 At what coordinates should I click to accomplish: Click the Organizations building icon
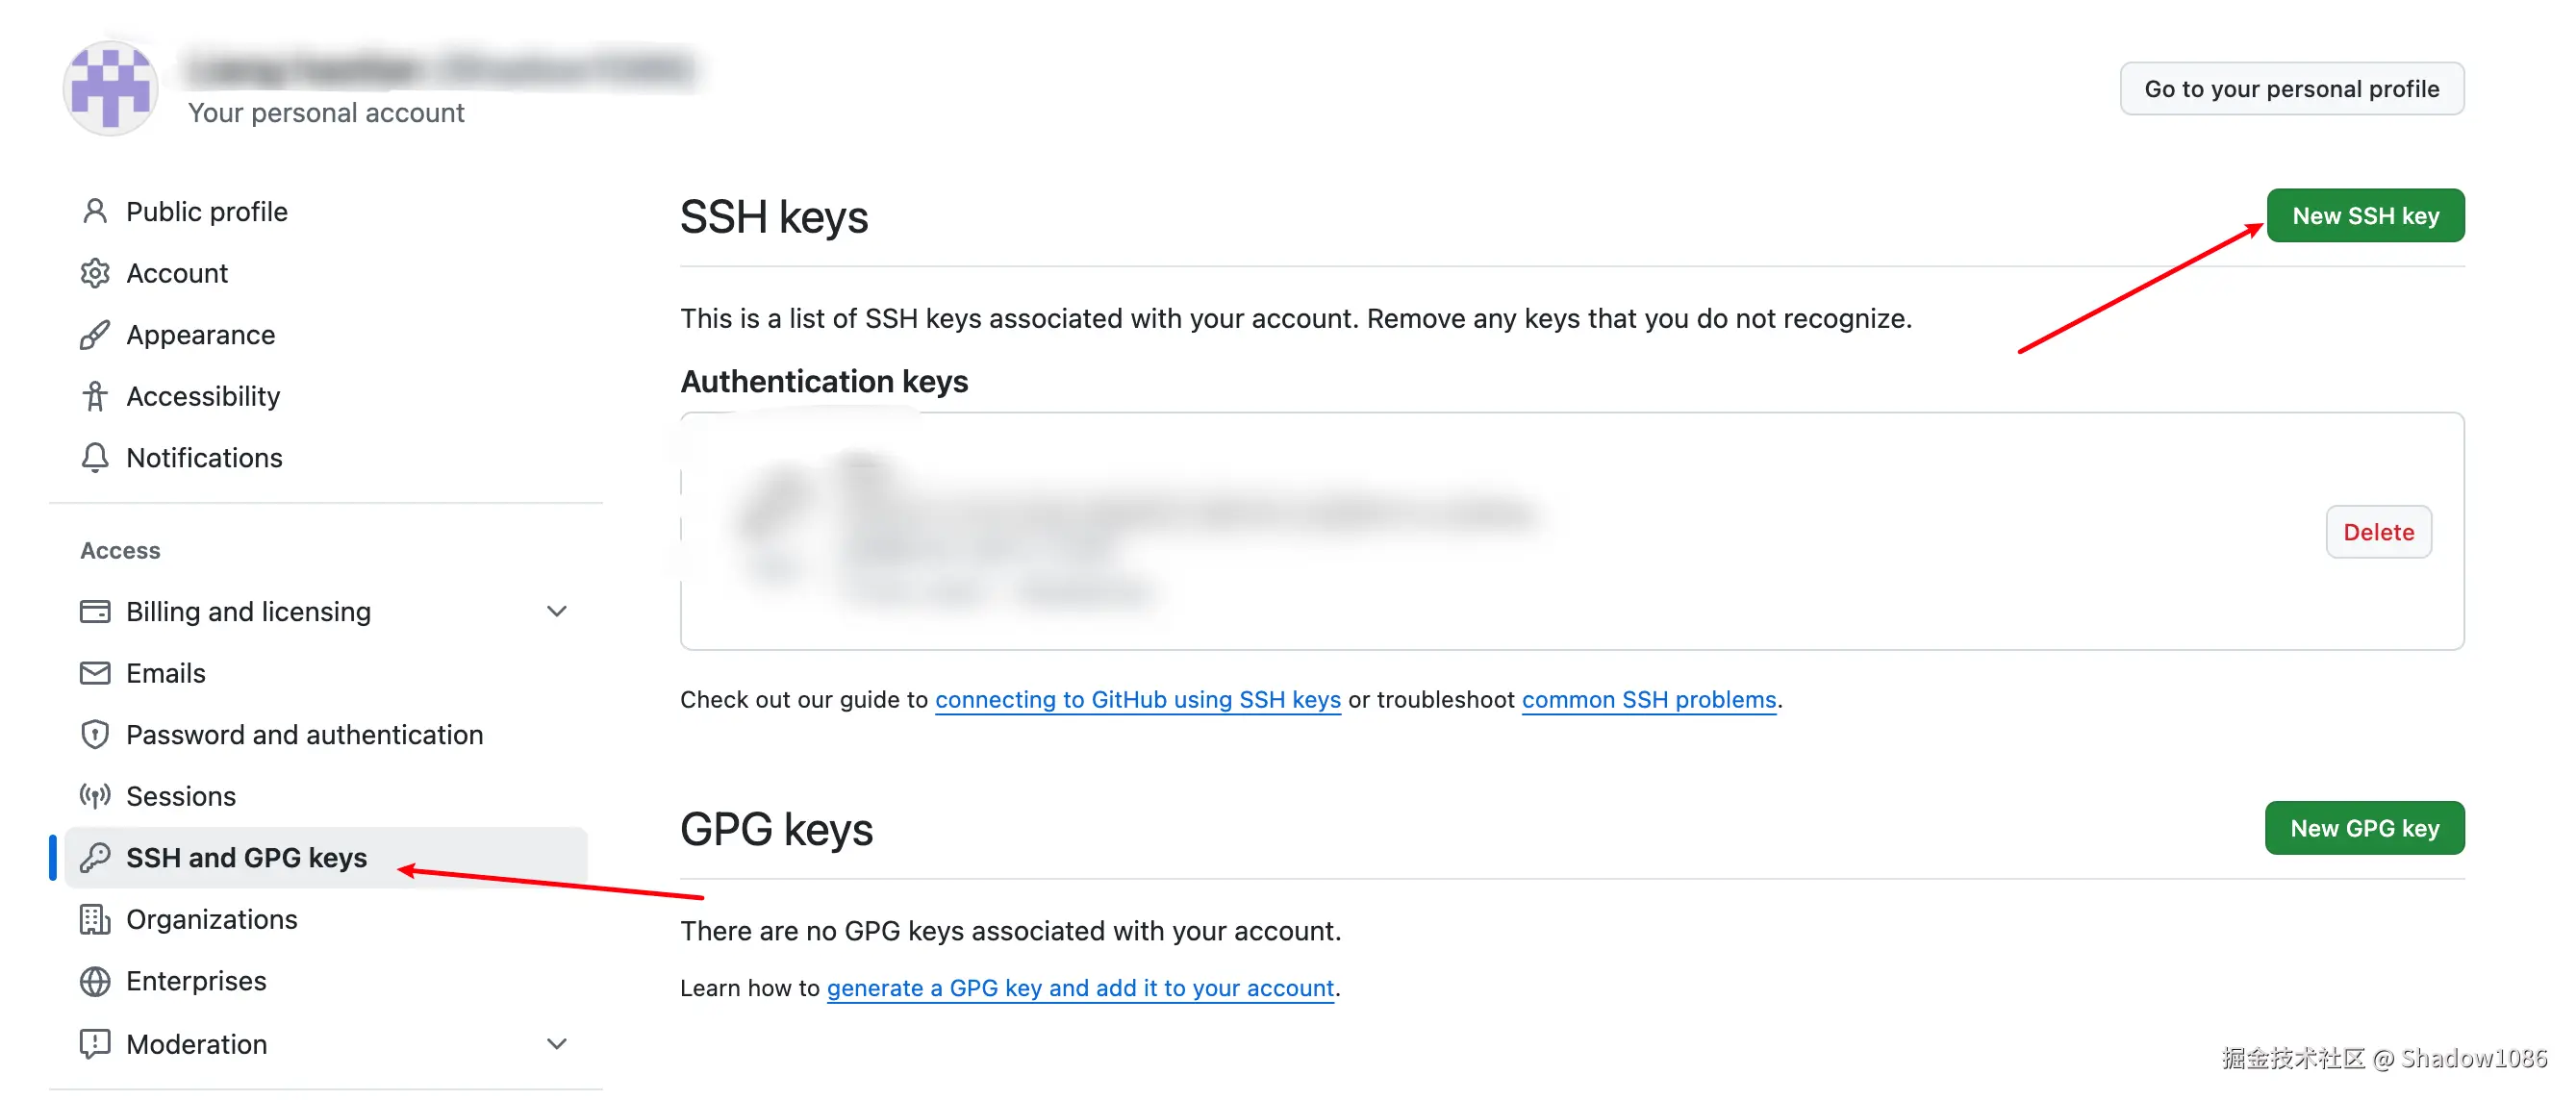(95, 919)
